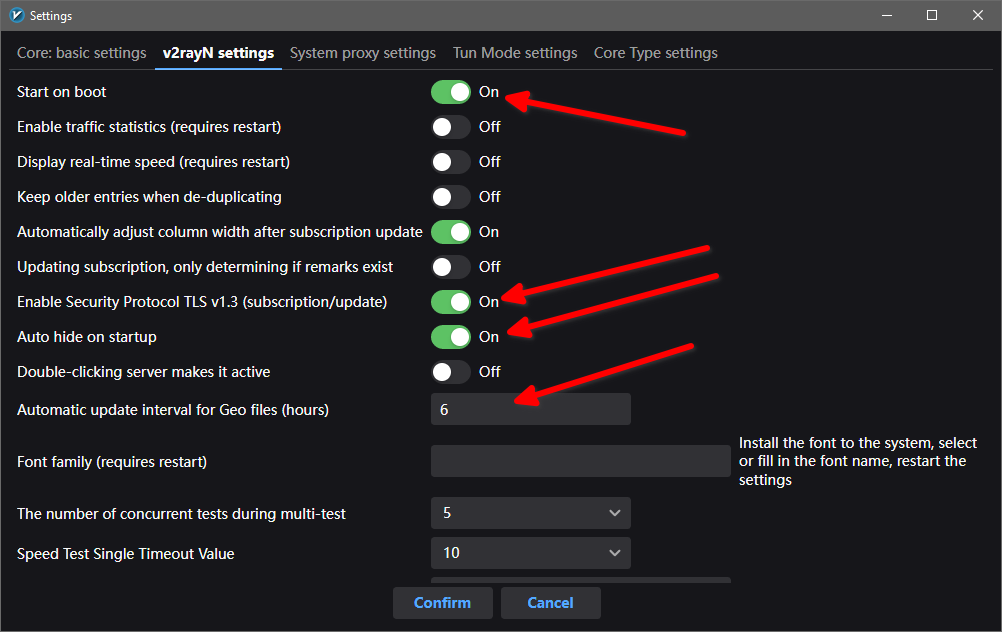This screenshot has height=632, width=1002.
Task: Toggle Updating subscription remarks exist switch
Action: pos(451,267)
